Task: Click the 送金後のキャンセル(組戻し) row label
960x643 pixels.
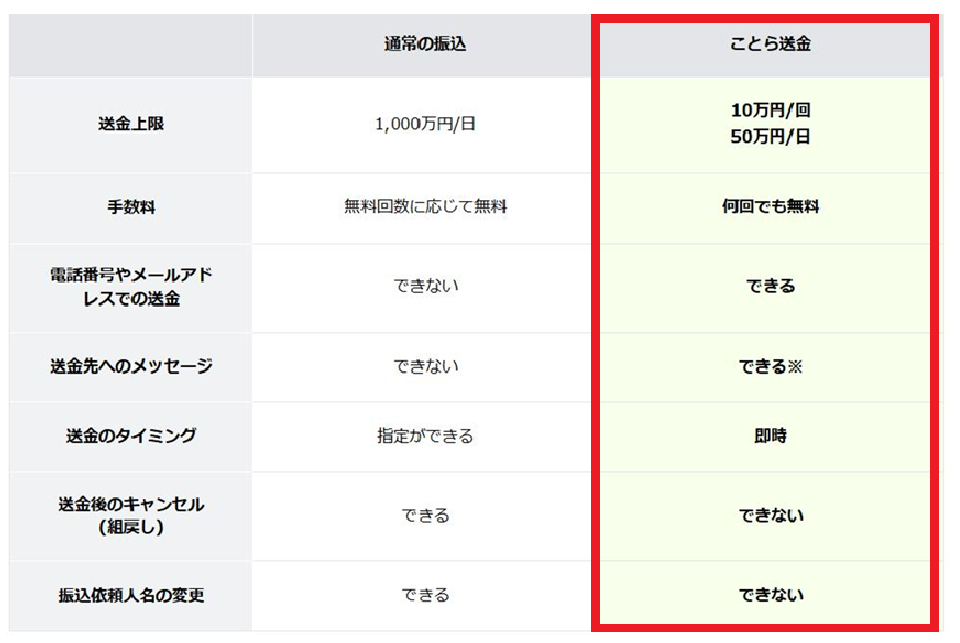Action: pyautogui.click(x=131, y=516)
